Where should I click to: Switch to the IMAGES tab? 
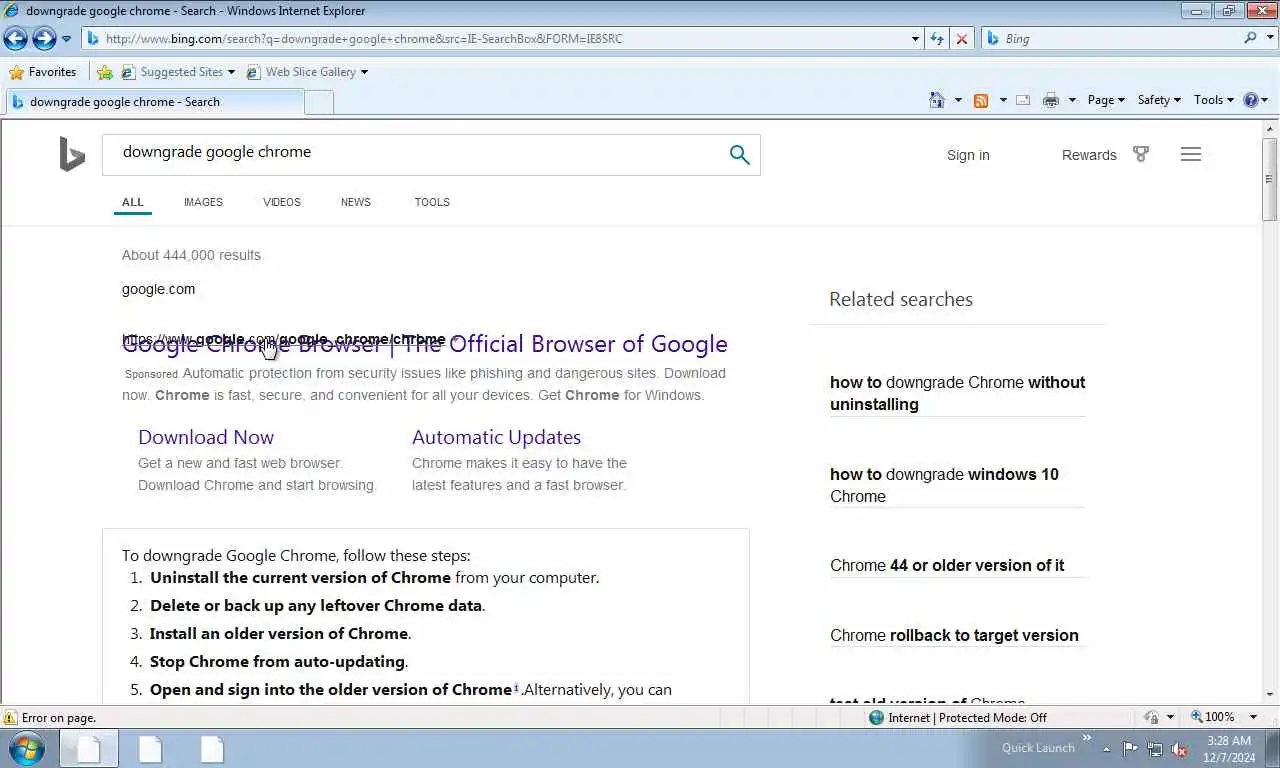203,202
